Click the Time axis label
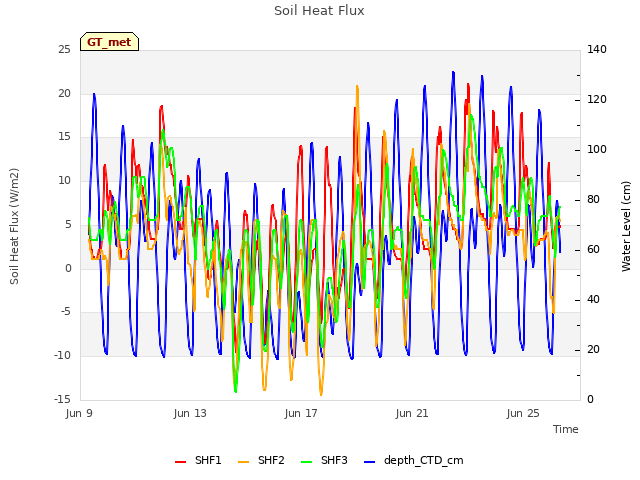The image size is (640, 480). tap(566, 429)
